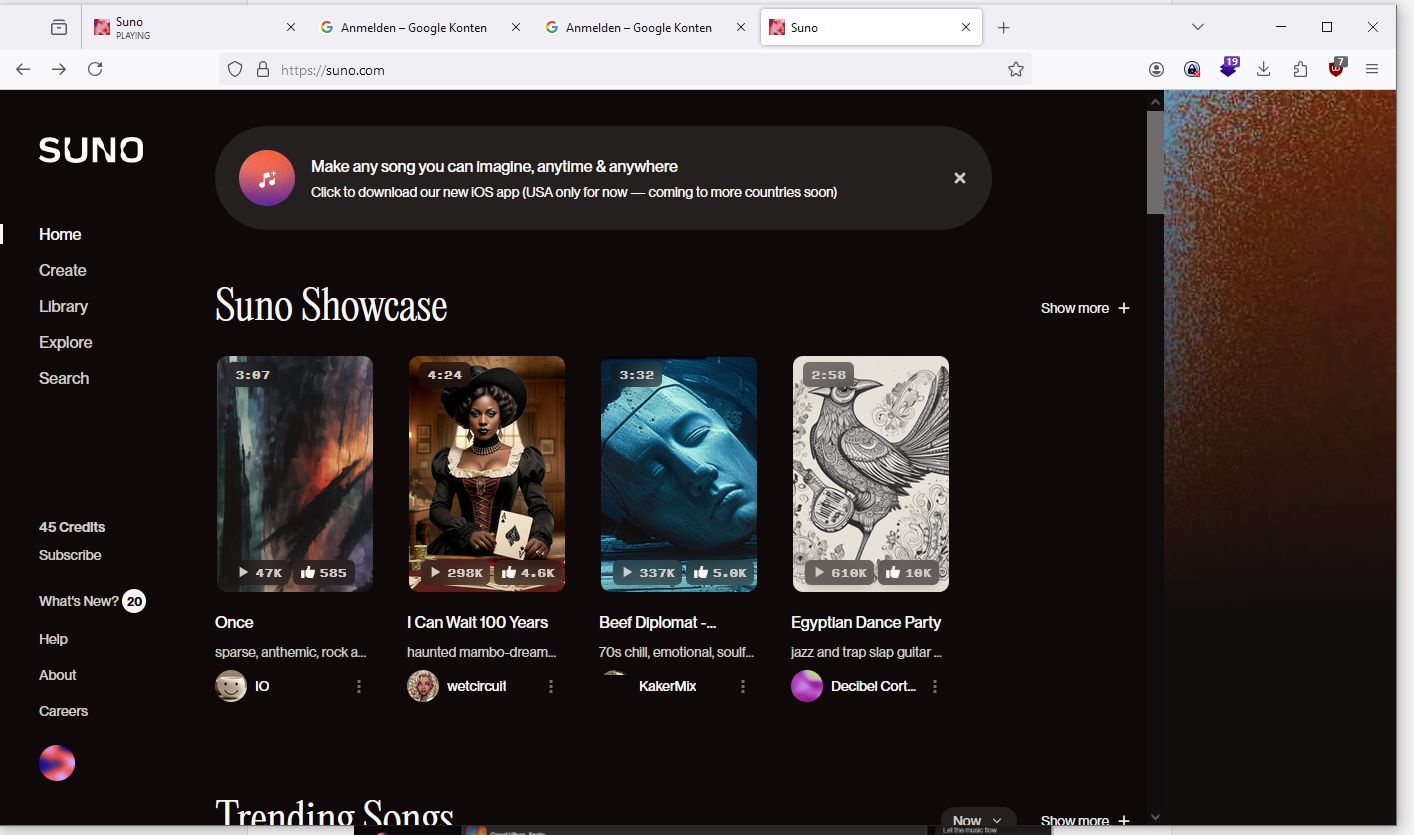Play the song with 610K plays
This screenshot has width=1414, height=835.
841,573
